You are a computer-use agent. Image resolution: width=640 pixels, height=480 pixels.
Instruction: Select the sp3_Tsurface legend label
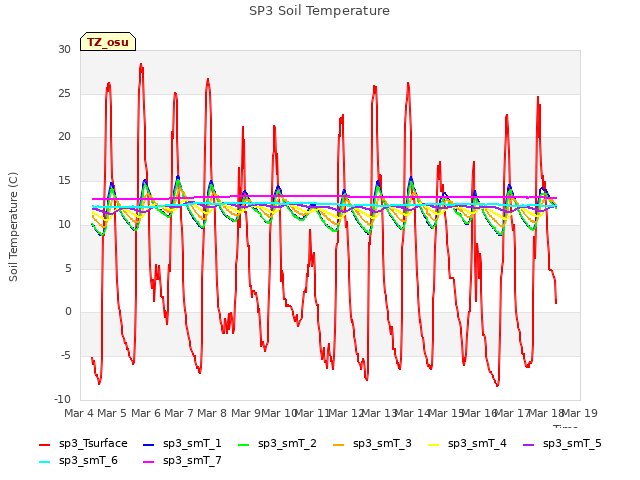[93, 444]
